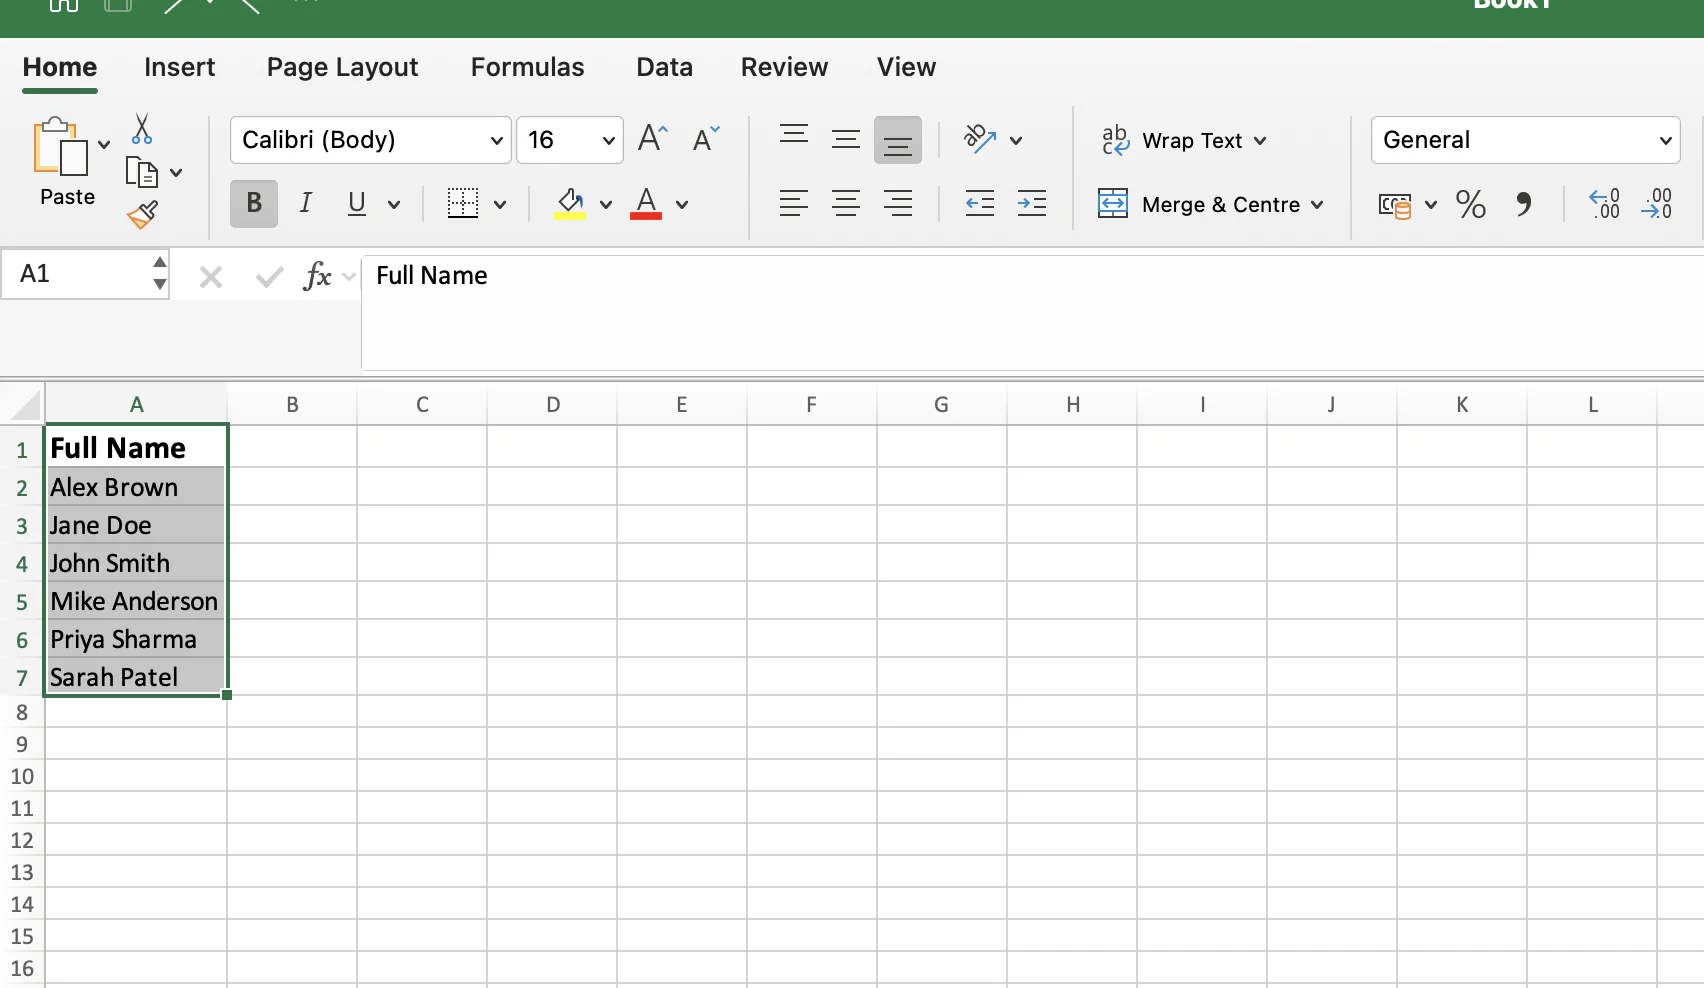Viewport: 1704px width, 988px height.
Task: Open font name dropdown Calibri (Body)
Action: click(x=370, y=140)
